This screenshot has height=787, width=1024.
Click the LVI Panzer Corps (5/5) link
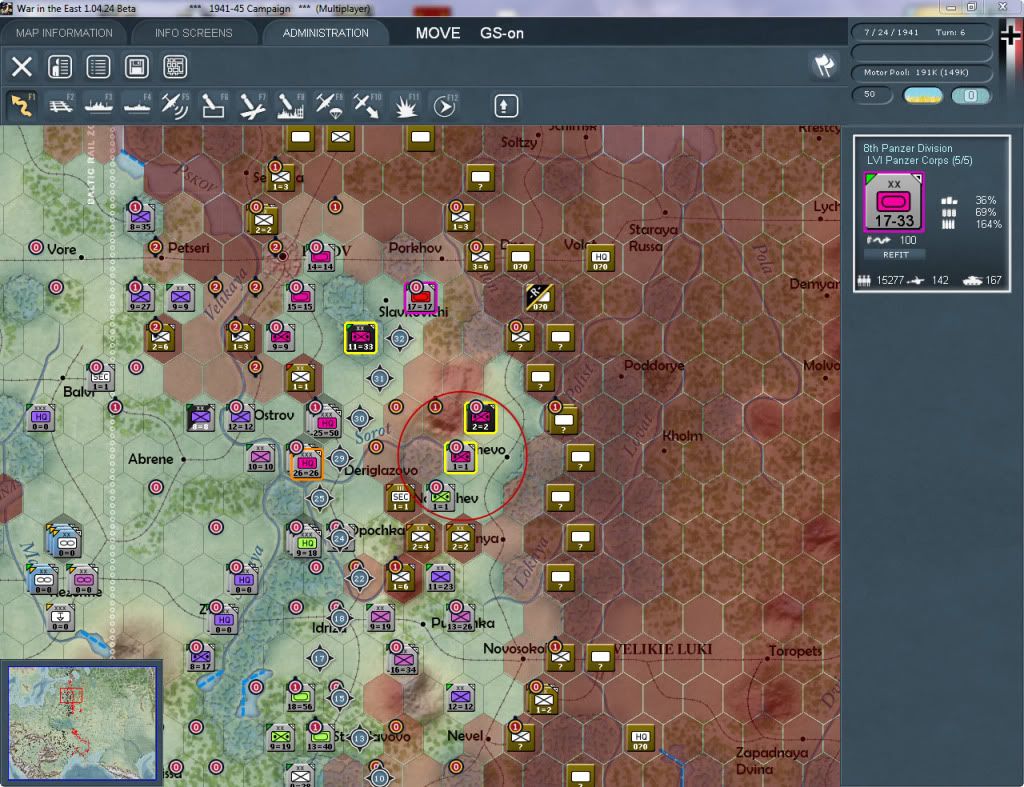(919, 161)
